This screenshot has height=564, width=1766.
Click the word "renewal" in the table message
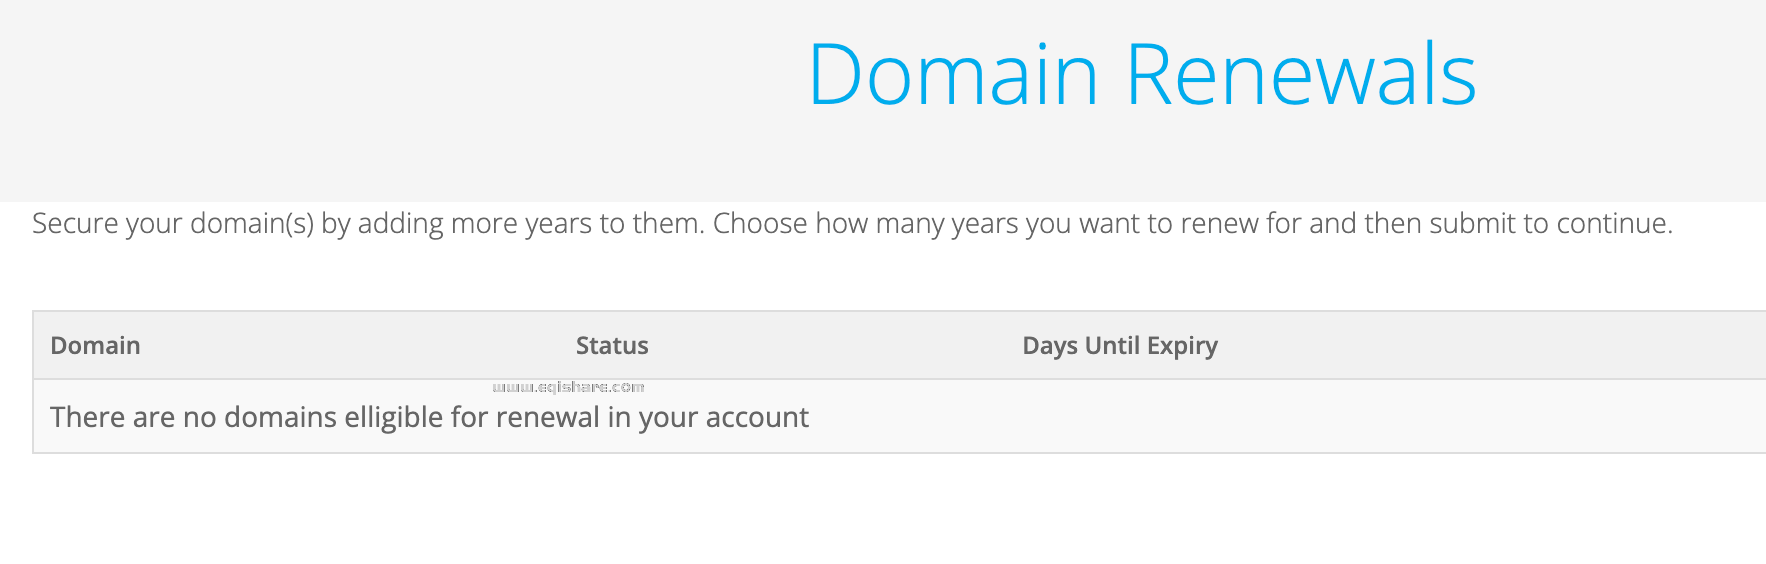point(547,417)
